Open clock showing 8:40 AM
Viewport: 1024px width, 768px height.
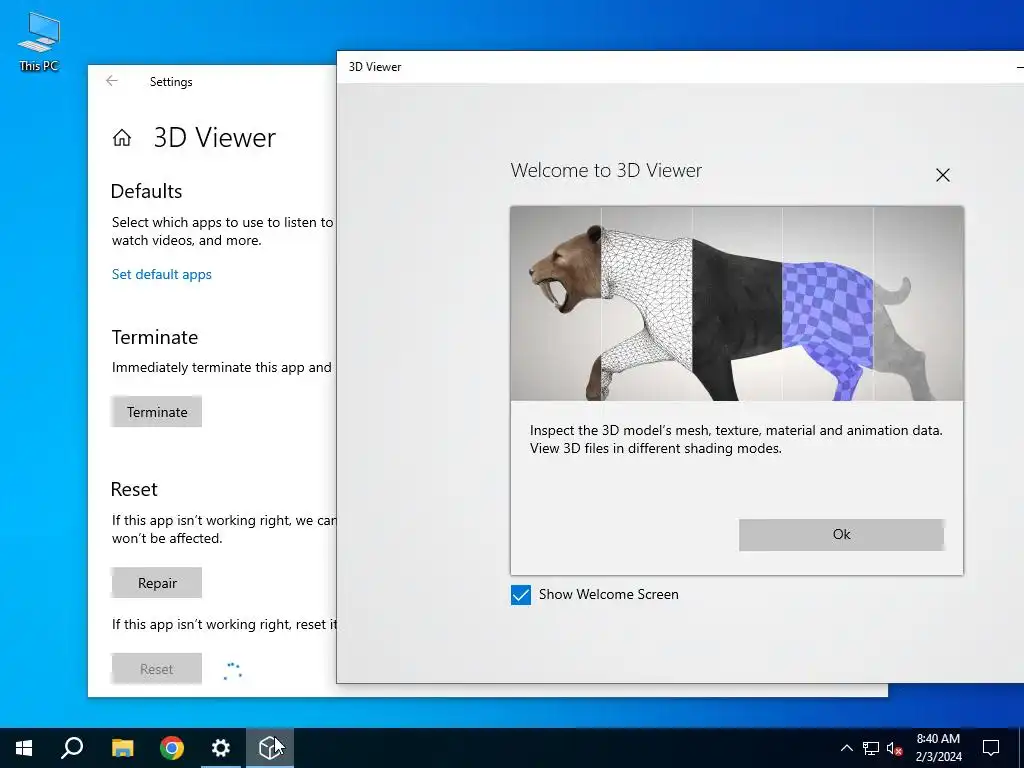pyautogui.click(x=938, y=748)
